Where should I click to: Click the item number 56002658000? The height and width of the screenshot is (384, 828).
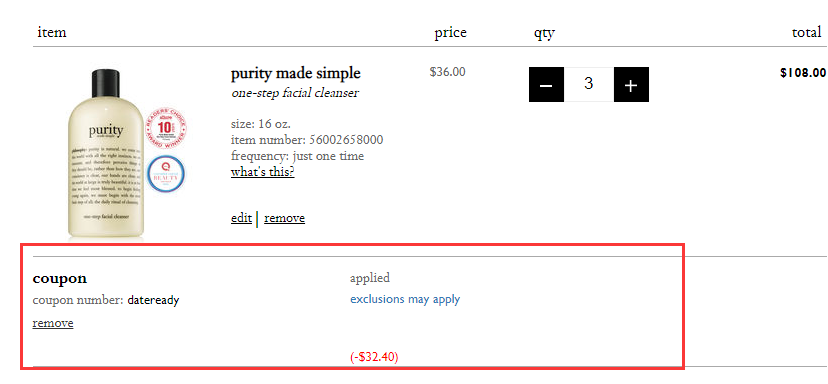(346, 140)
